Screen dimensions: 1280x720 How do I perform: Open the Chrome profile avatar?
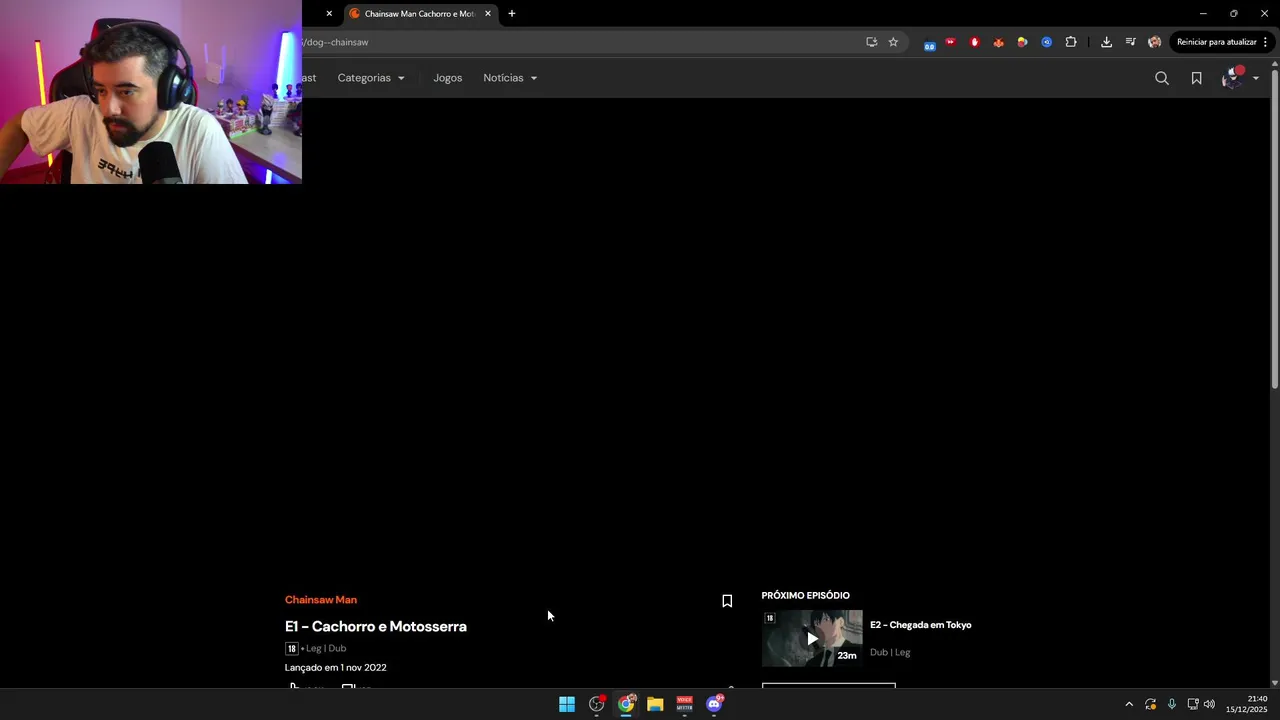point(1154,42)
